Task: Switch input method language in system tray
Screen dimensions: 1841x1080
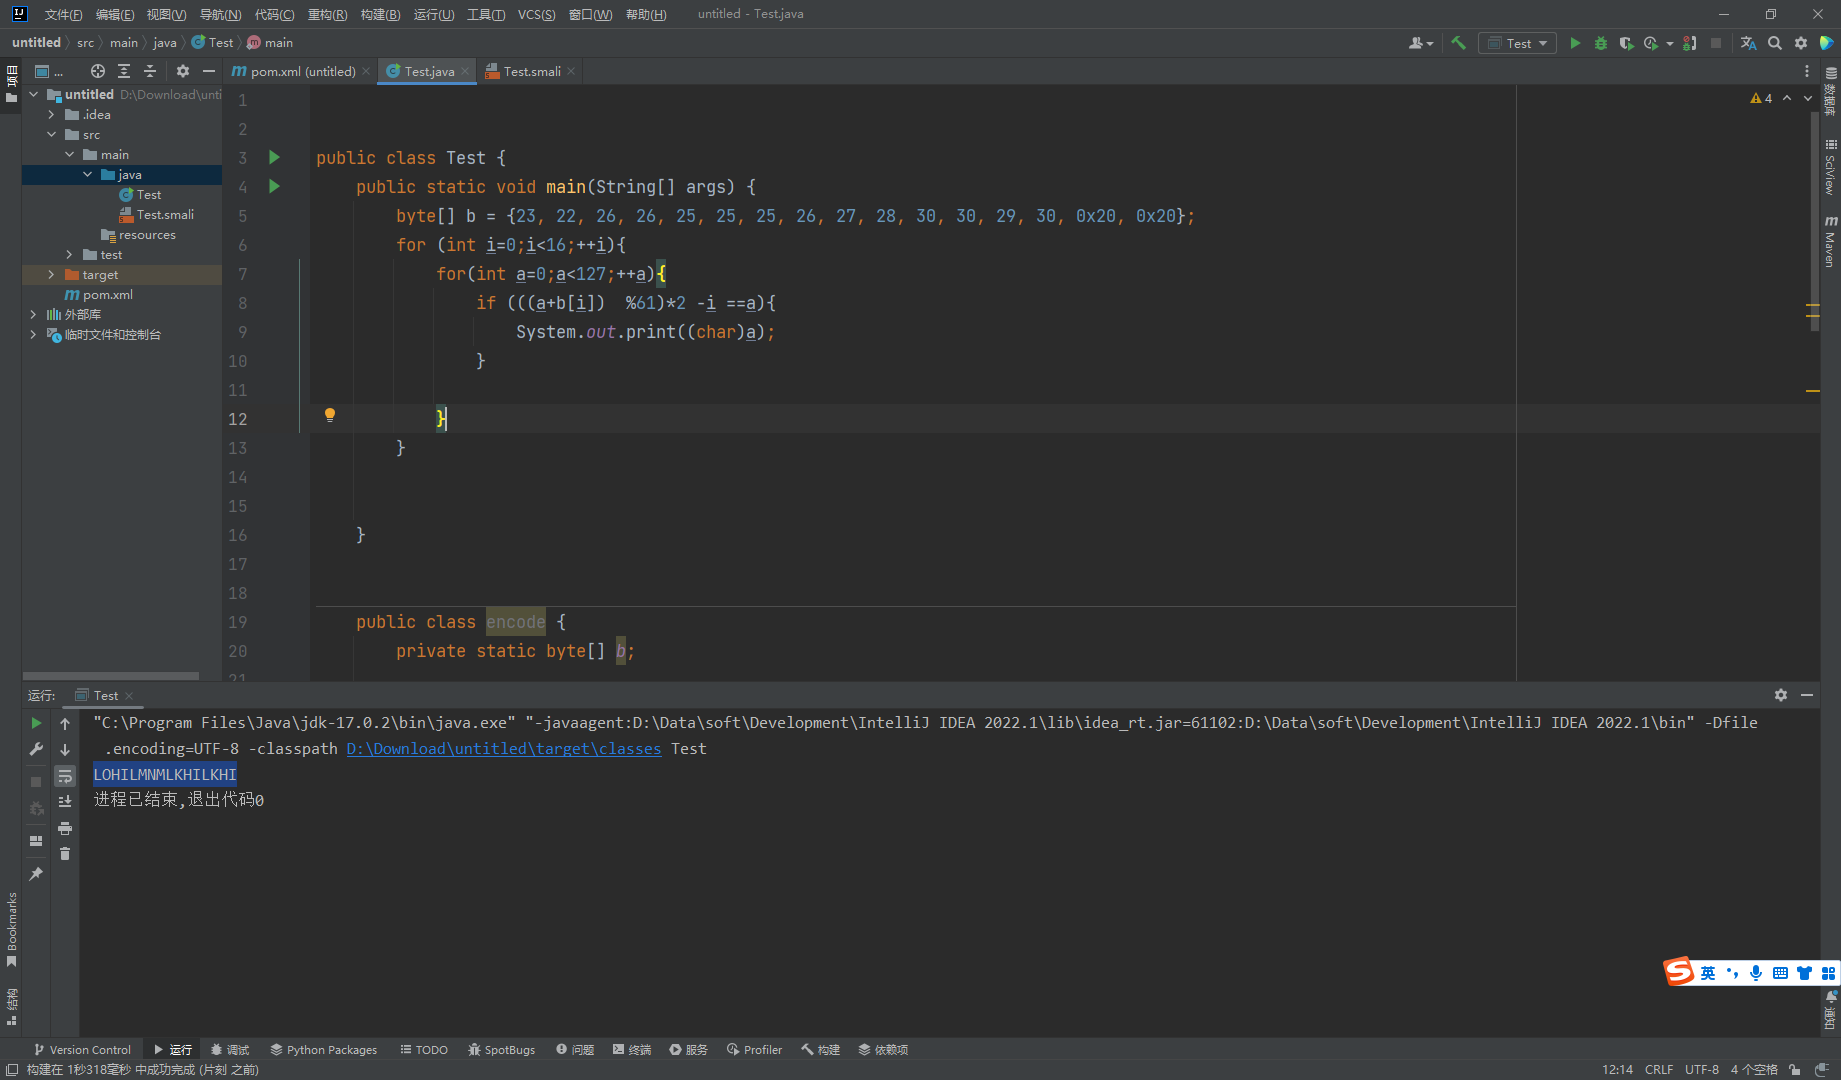Action: click(1709, 971)
